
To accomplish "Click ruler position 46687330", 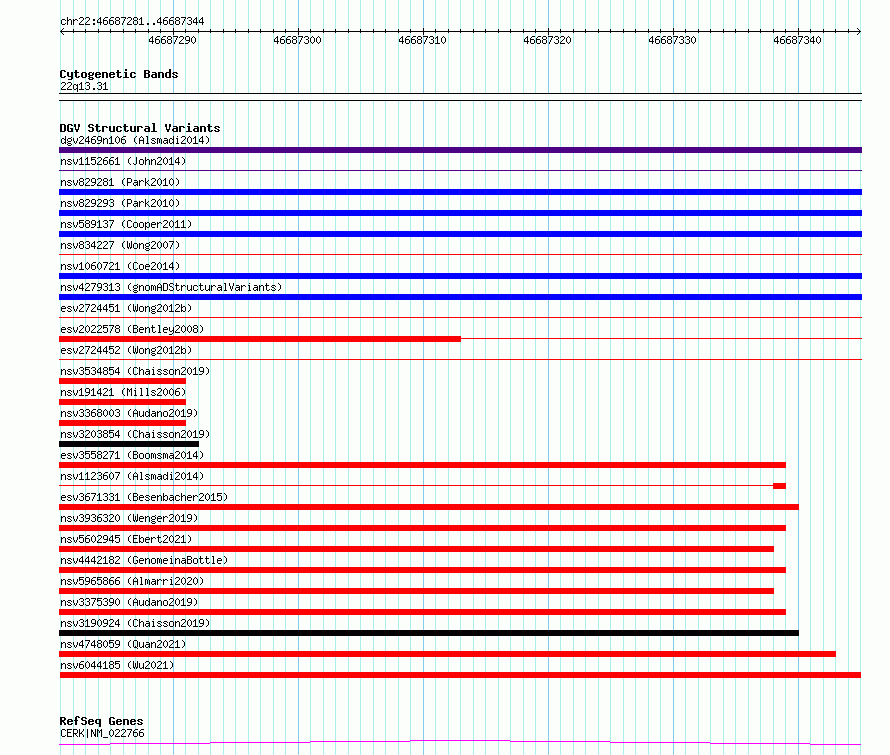I will pyautogui.click(x=672, y=40).
